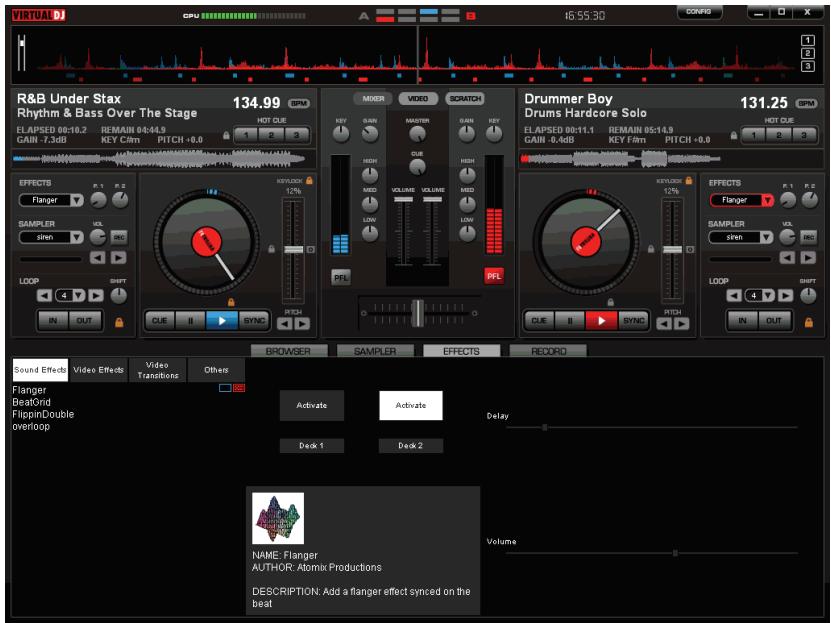Hit CUE on the left deck

[160, 321]
